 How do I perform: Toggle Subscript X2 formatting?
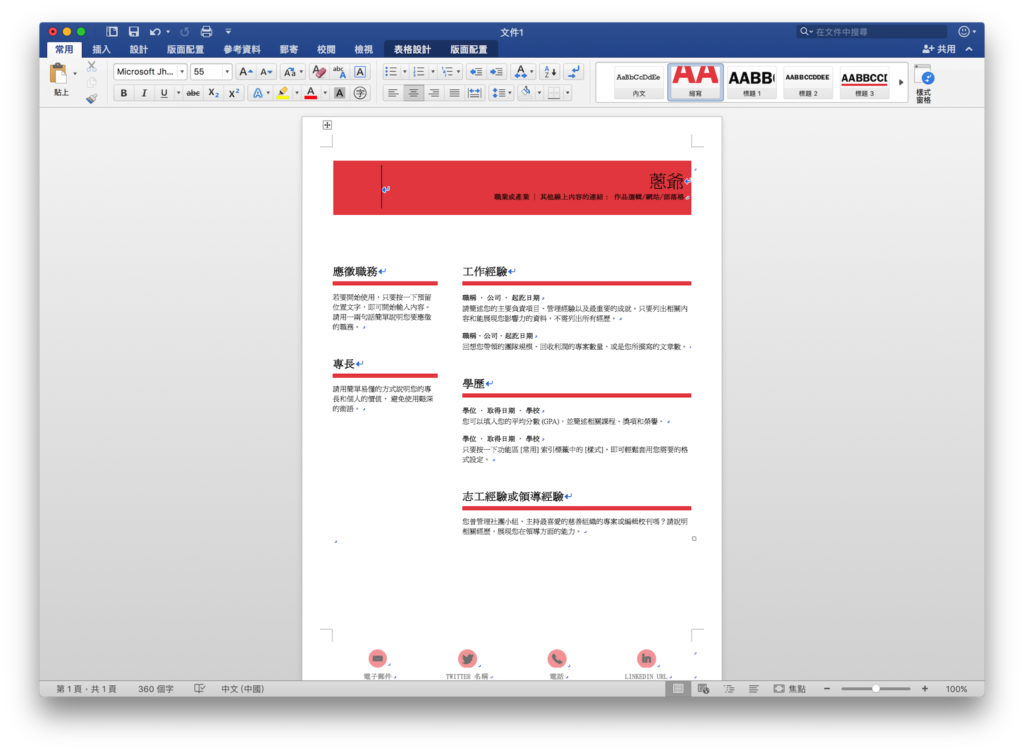tap(214, 93)
